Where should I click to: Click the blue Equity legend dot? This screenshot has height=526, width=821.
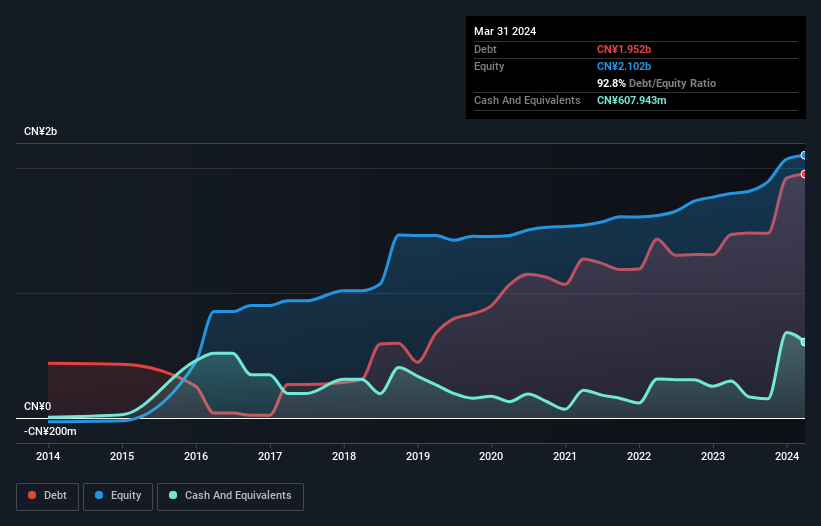(99, 495)
